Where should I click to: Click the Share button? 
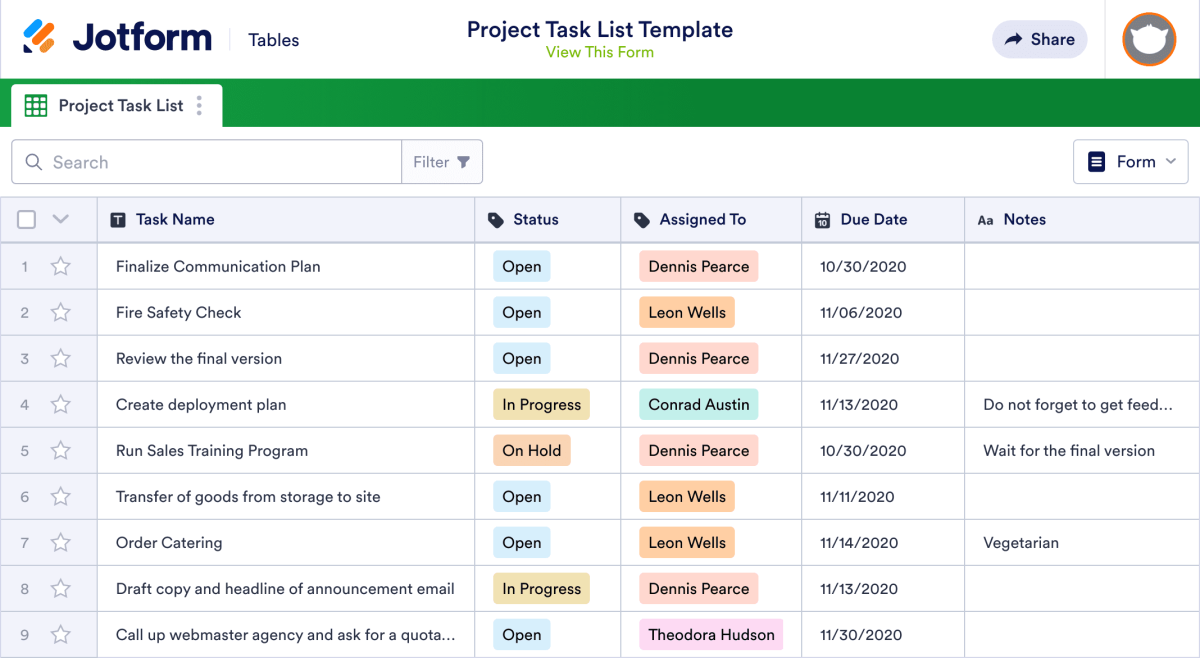pyautogui.click(x=1039, y=39)
